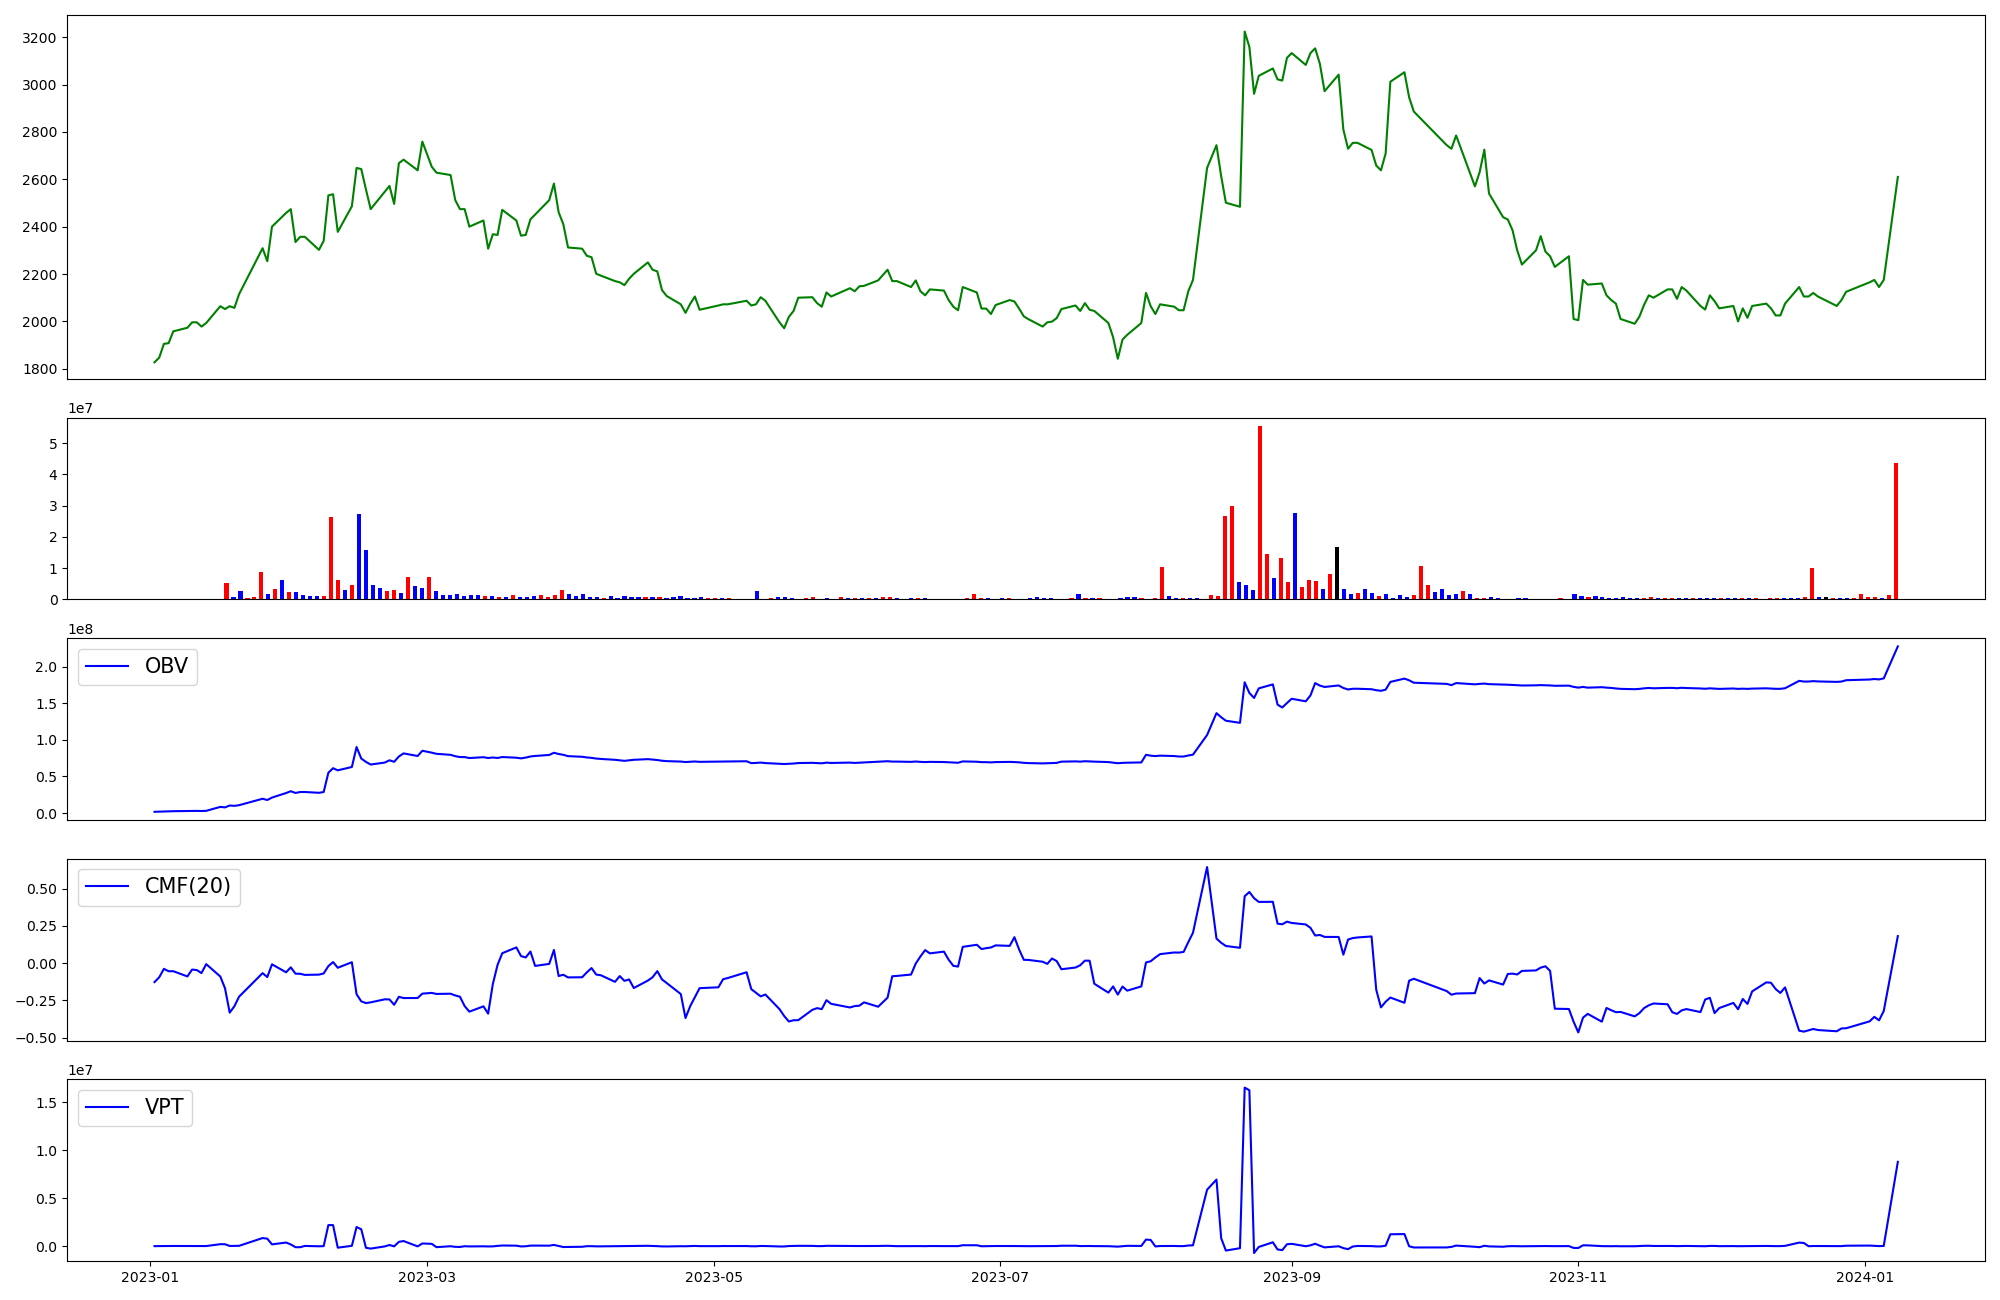Click the 2023-09 x-axis date label
Image resolution: width=2000 pixels, height=1300 pixels.
pyautogui.click(x=1291, y=1277)
